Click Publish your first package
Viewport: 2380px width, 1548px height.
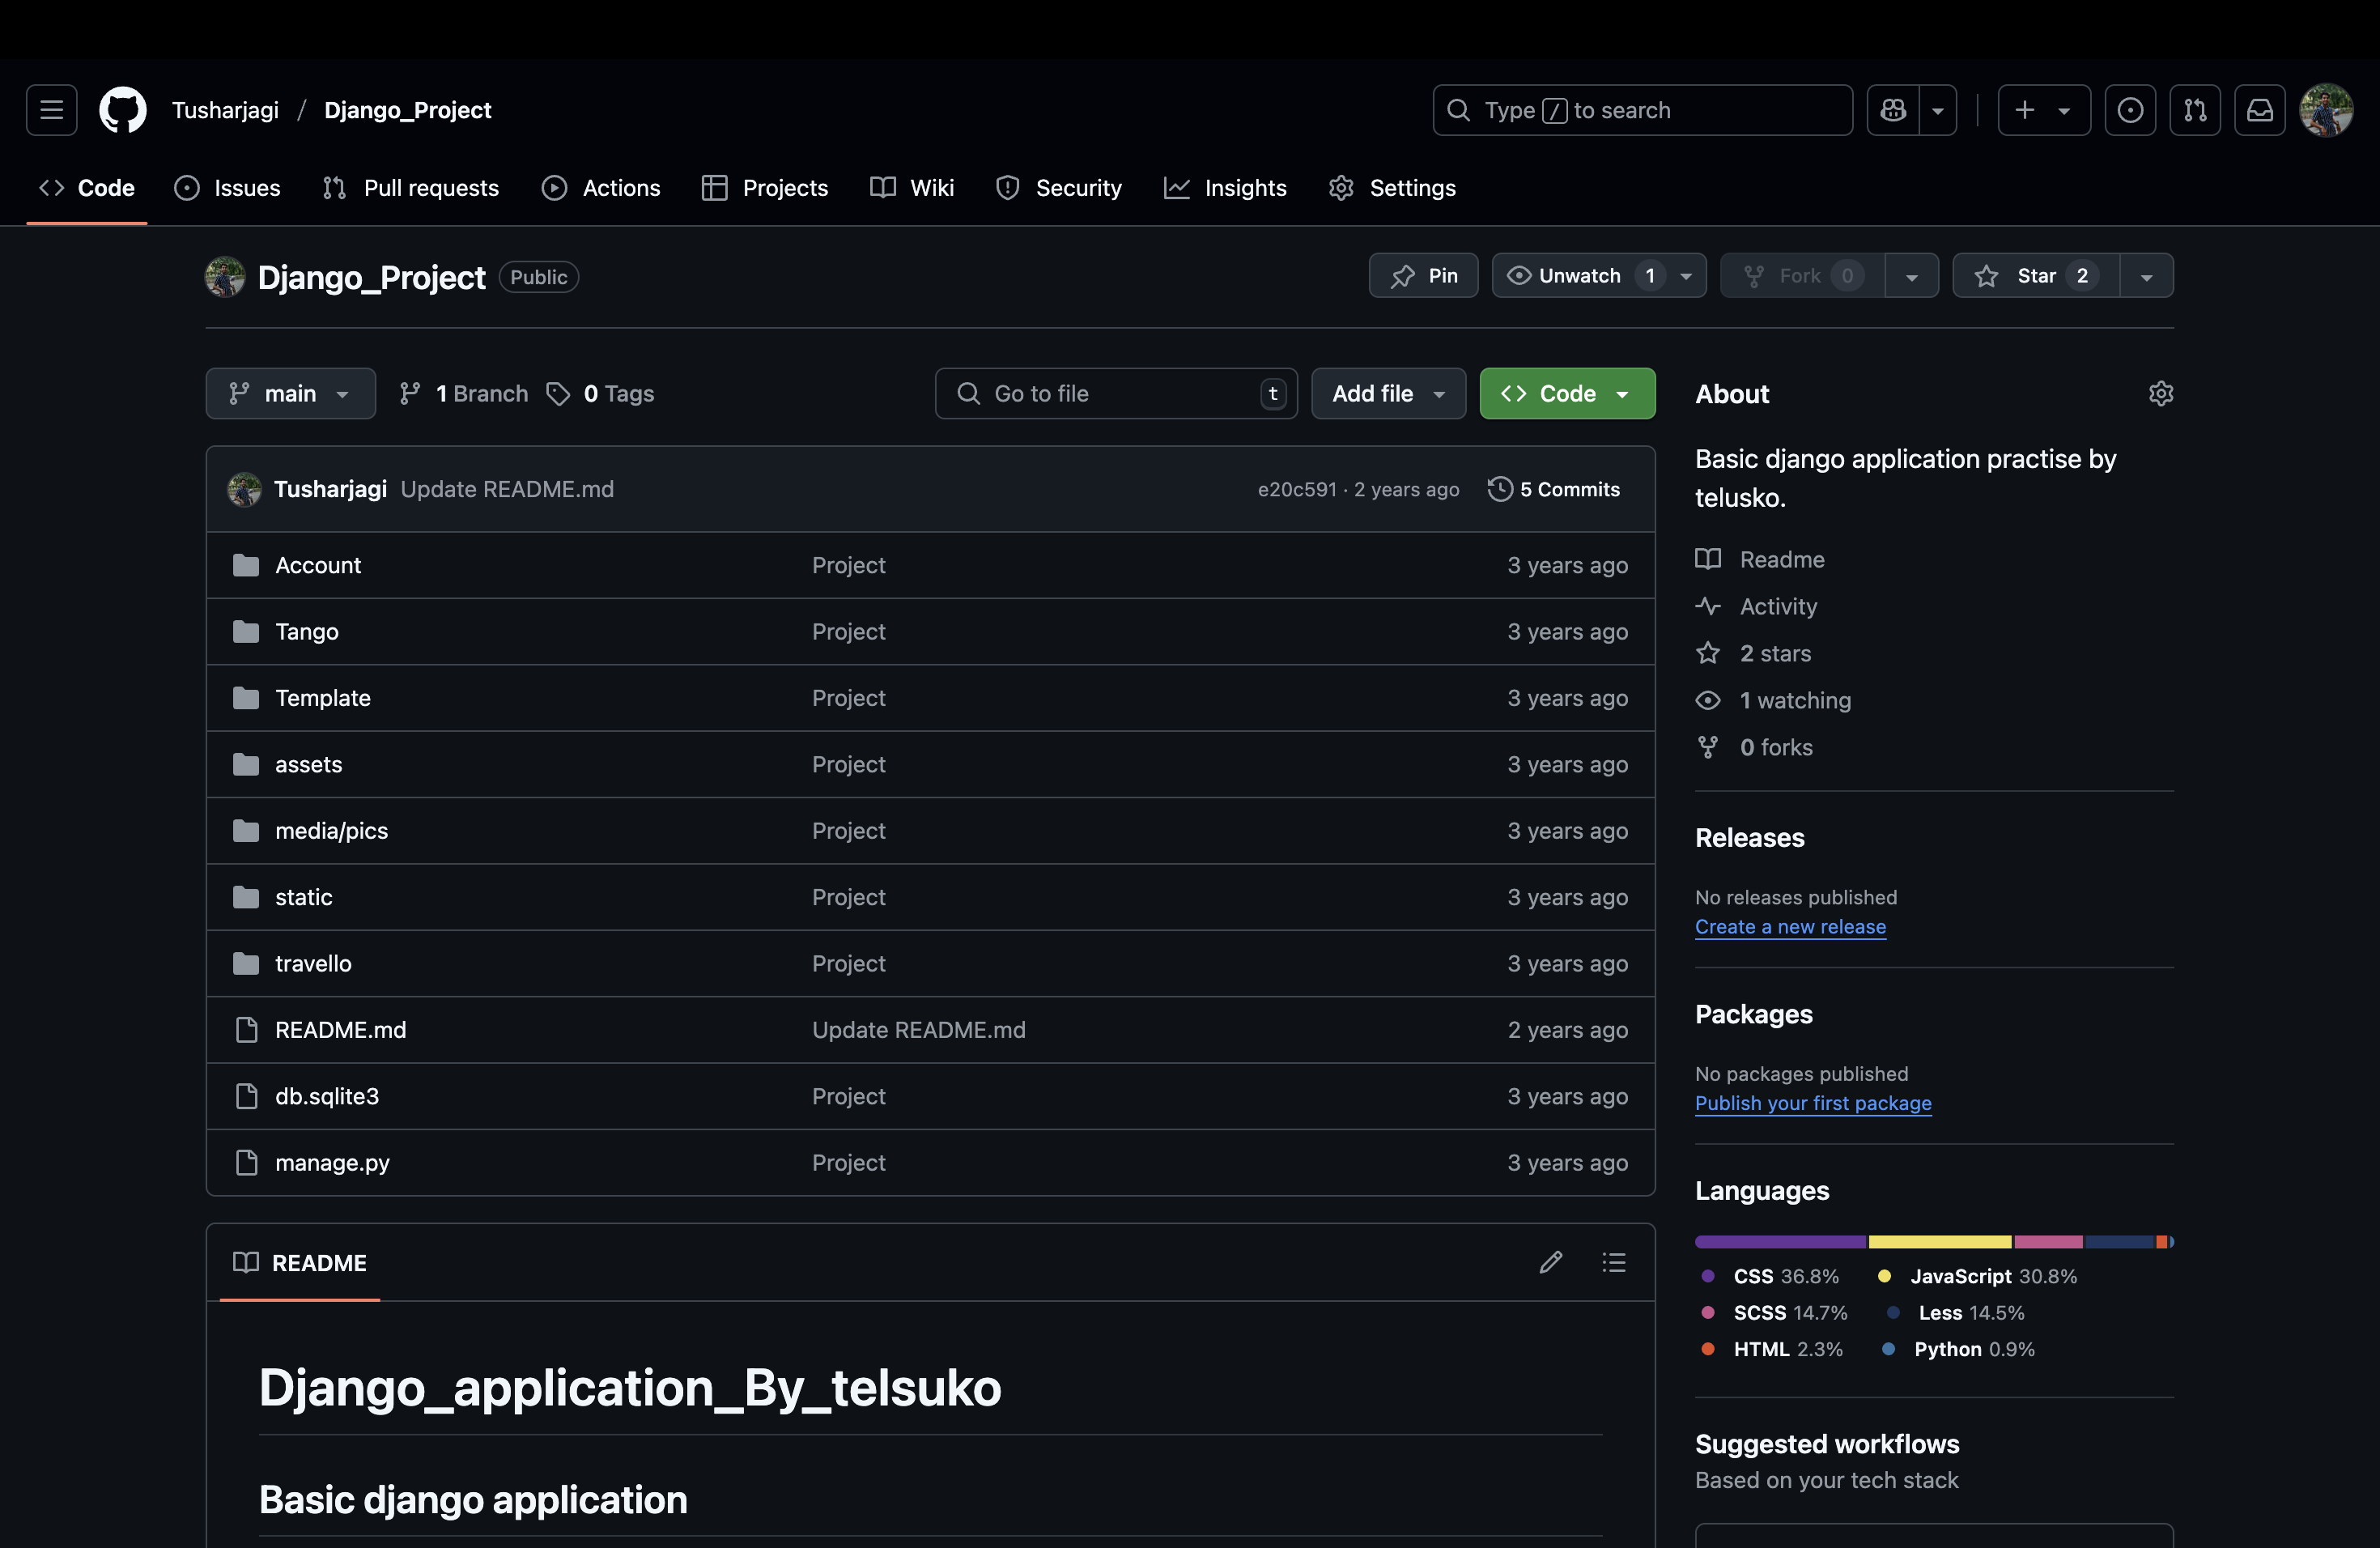1813,1103
